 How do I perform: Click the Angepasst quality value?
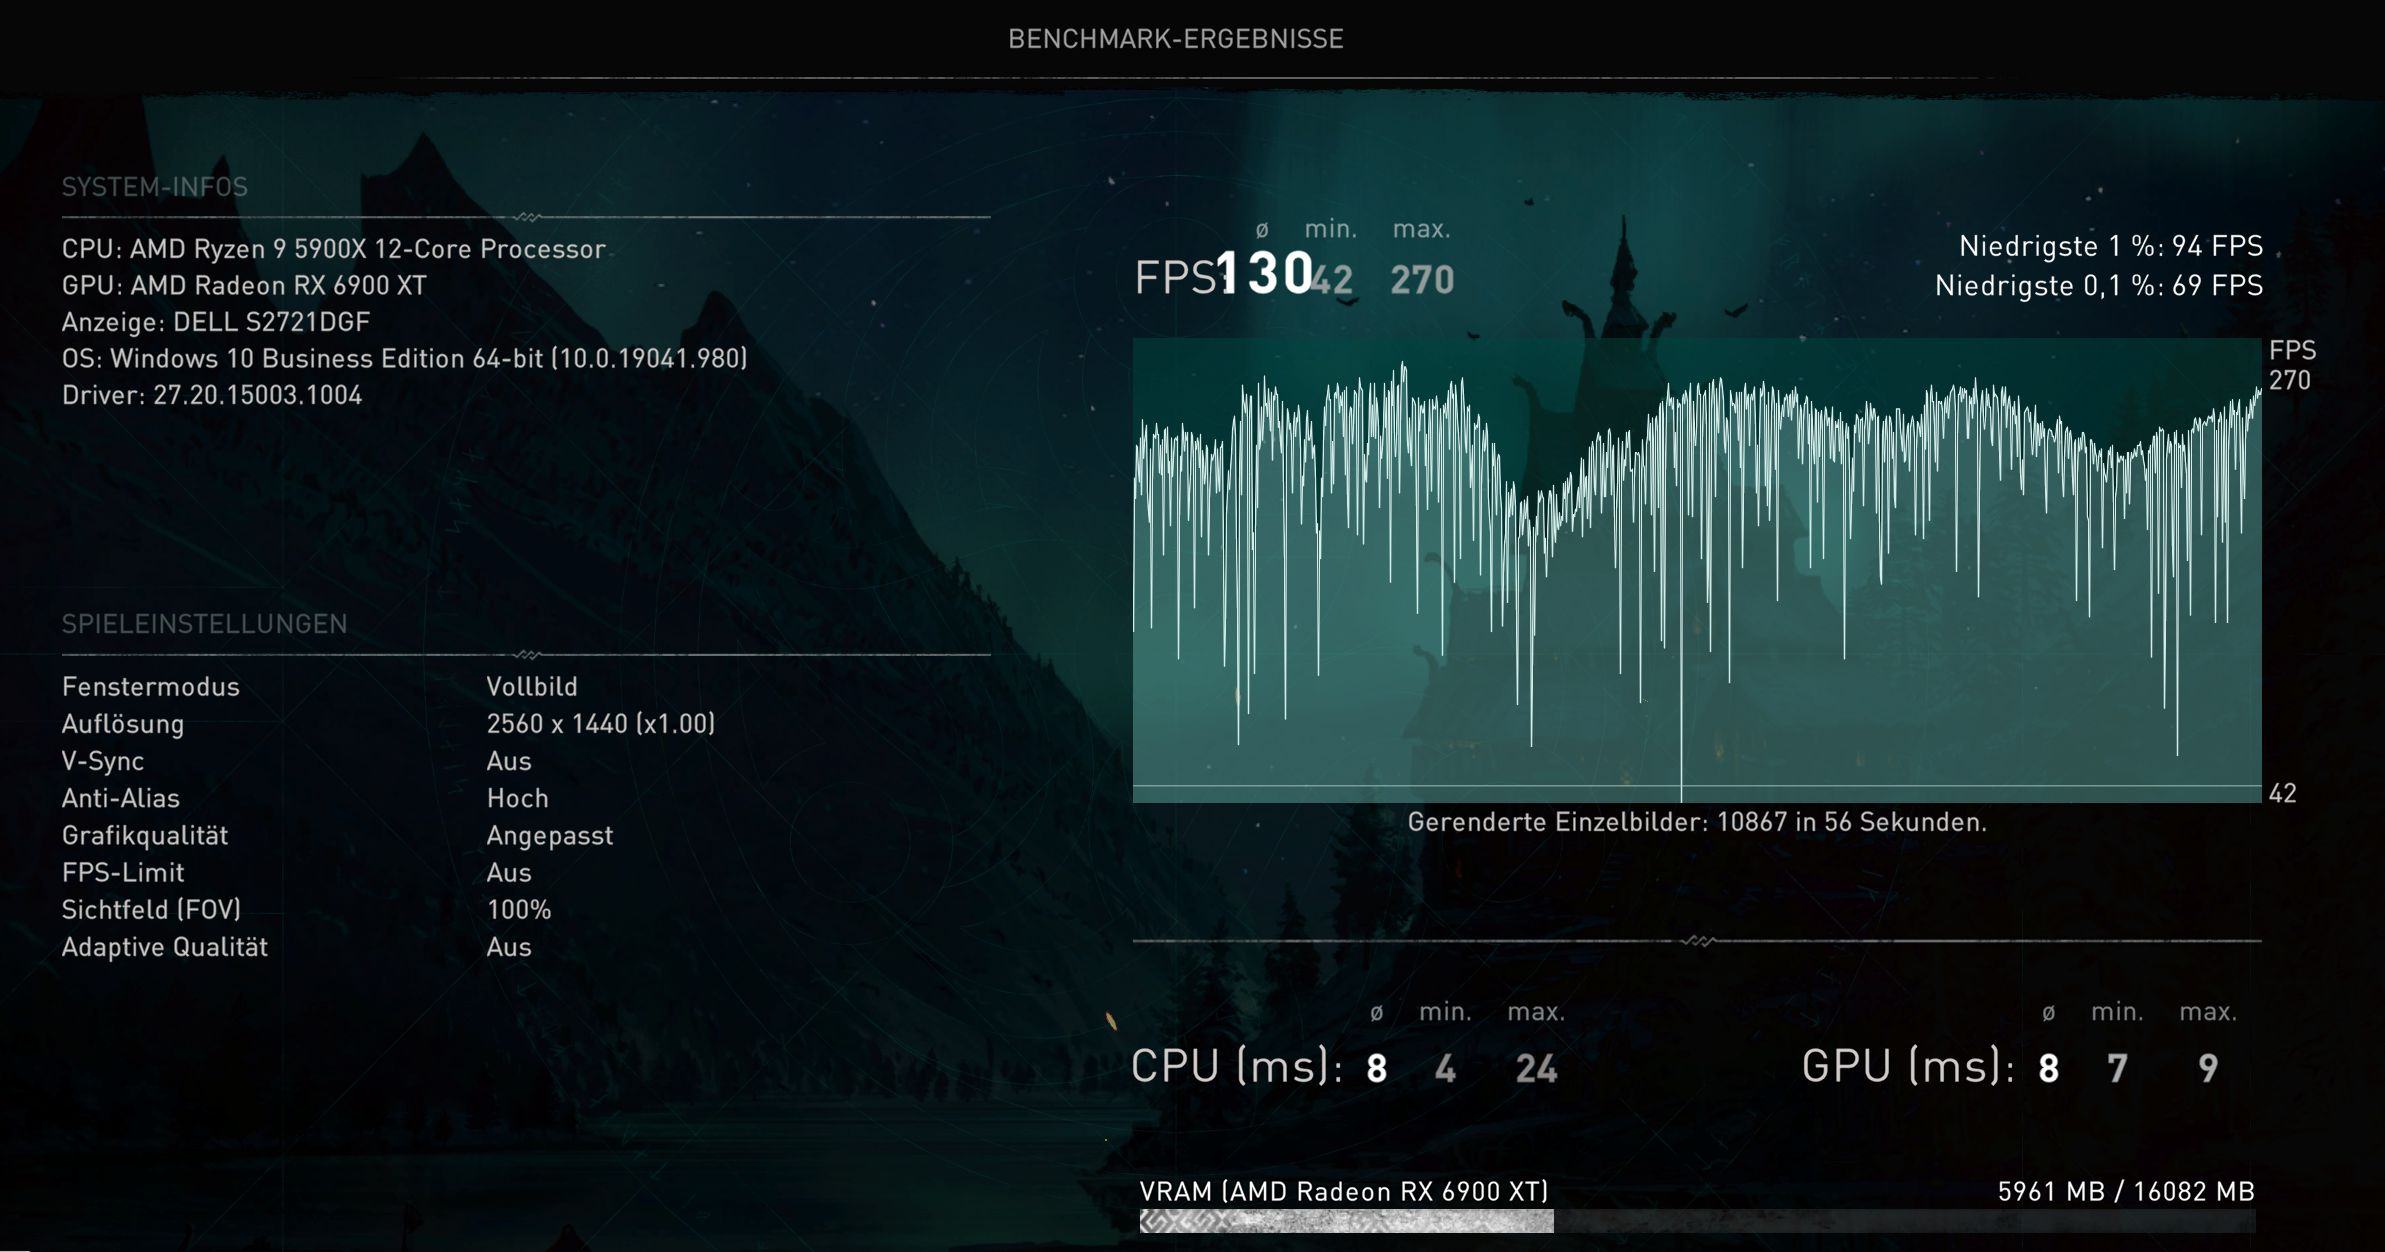point(550,836)
